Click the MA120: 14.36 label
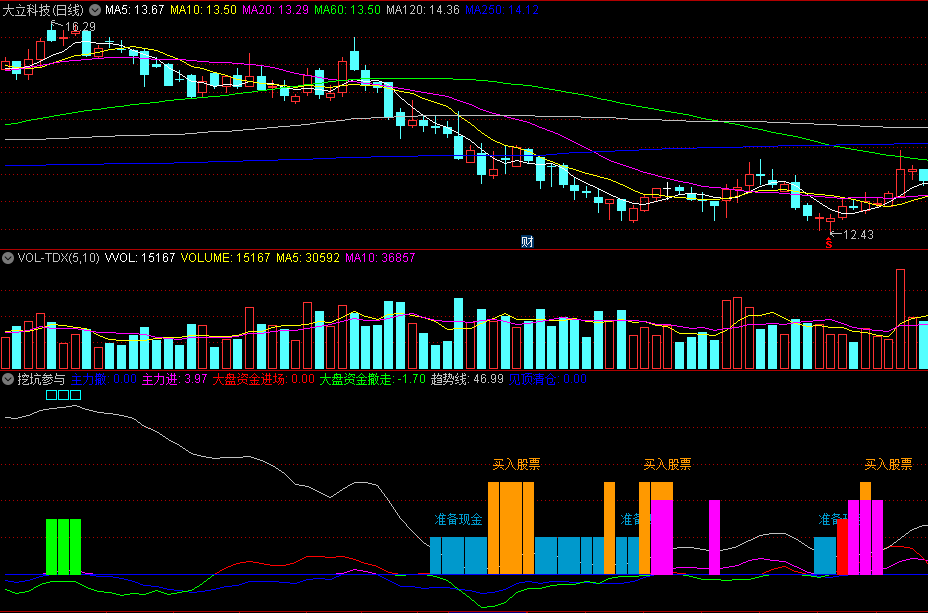This screenshot has height=613, width=928. pos(423,10)
